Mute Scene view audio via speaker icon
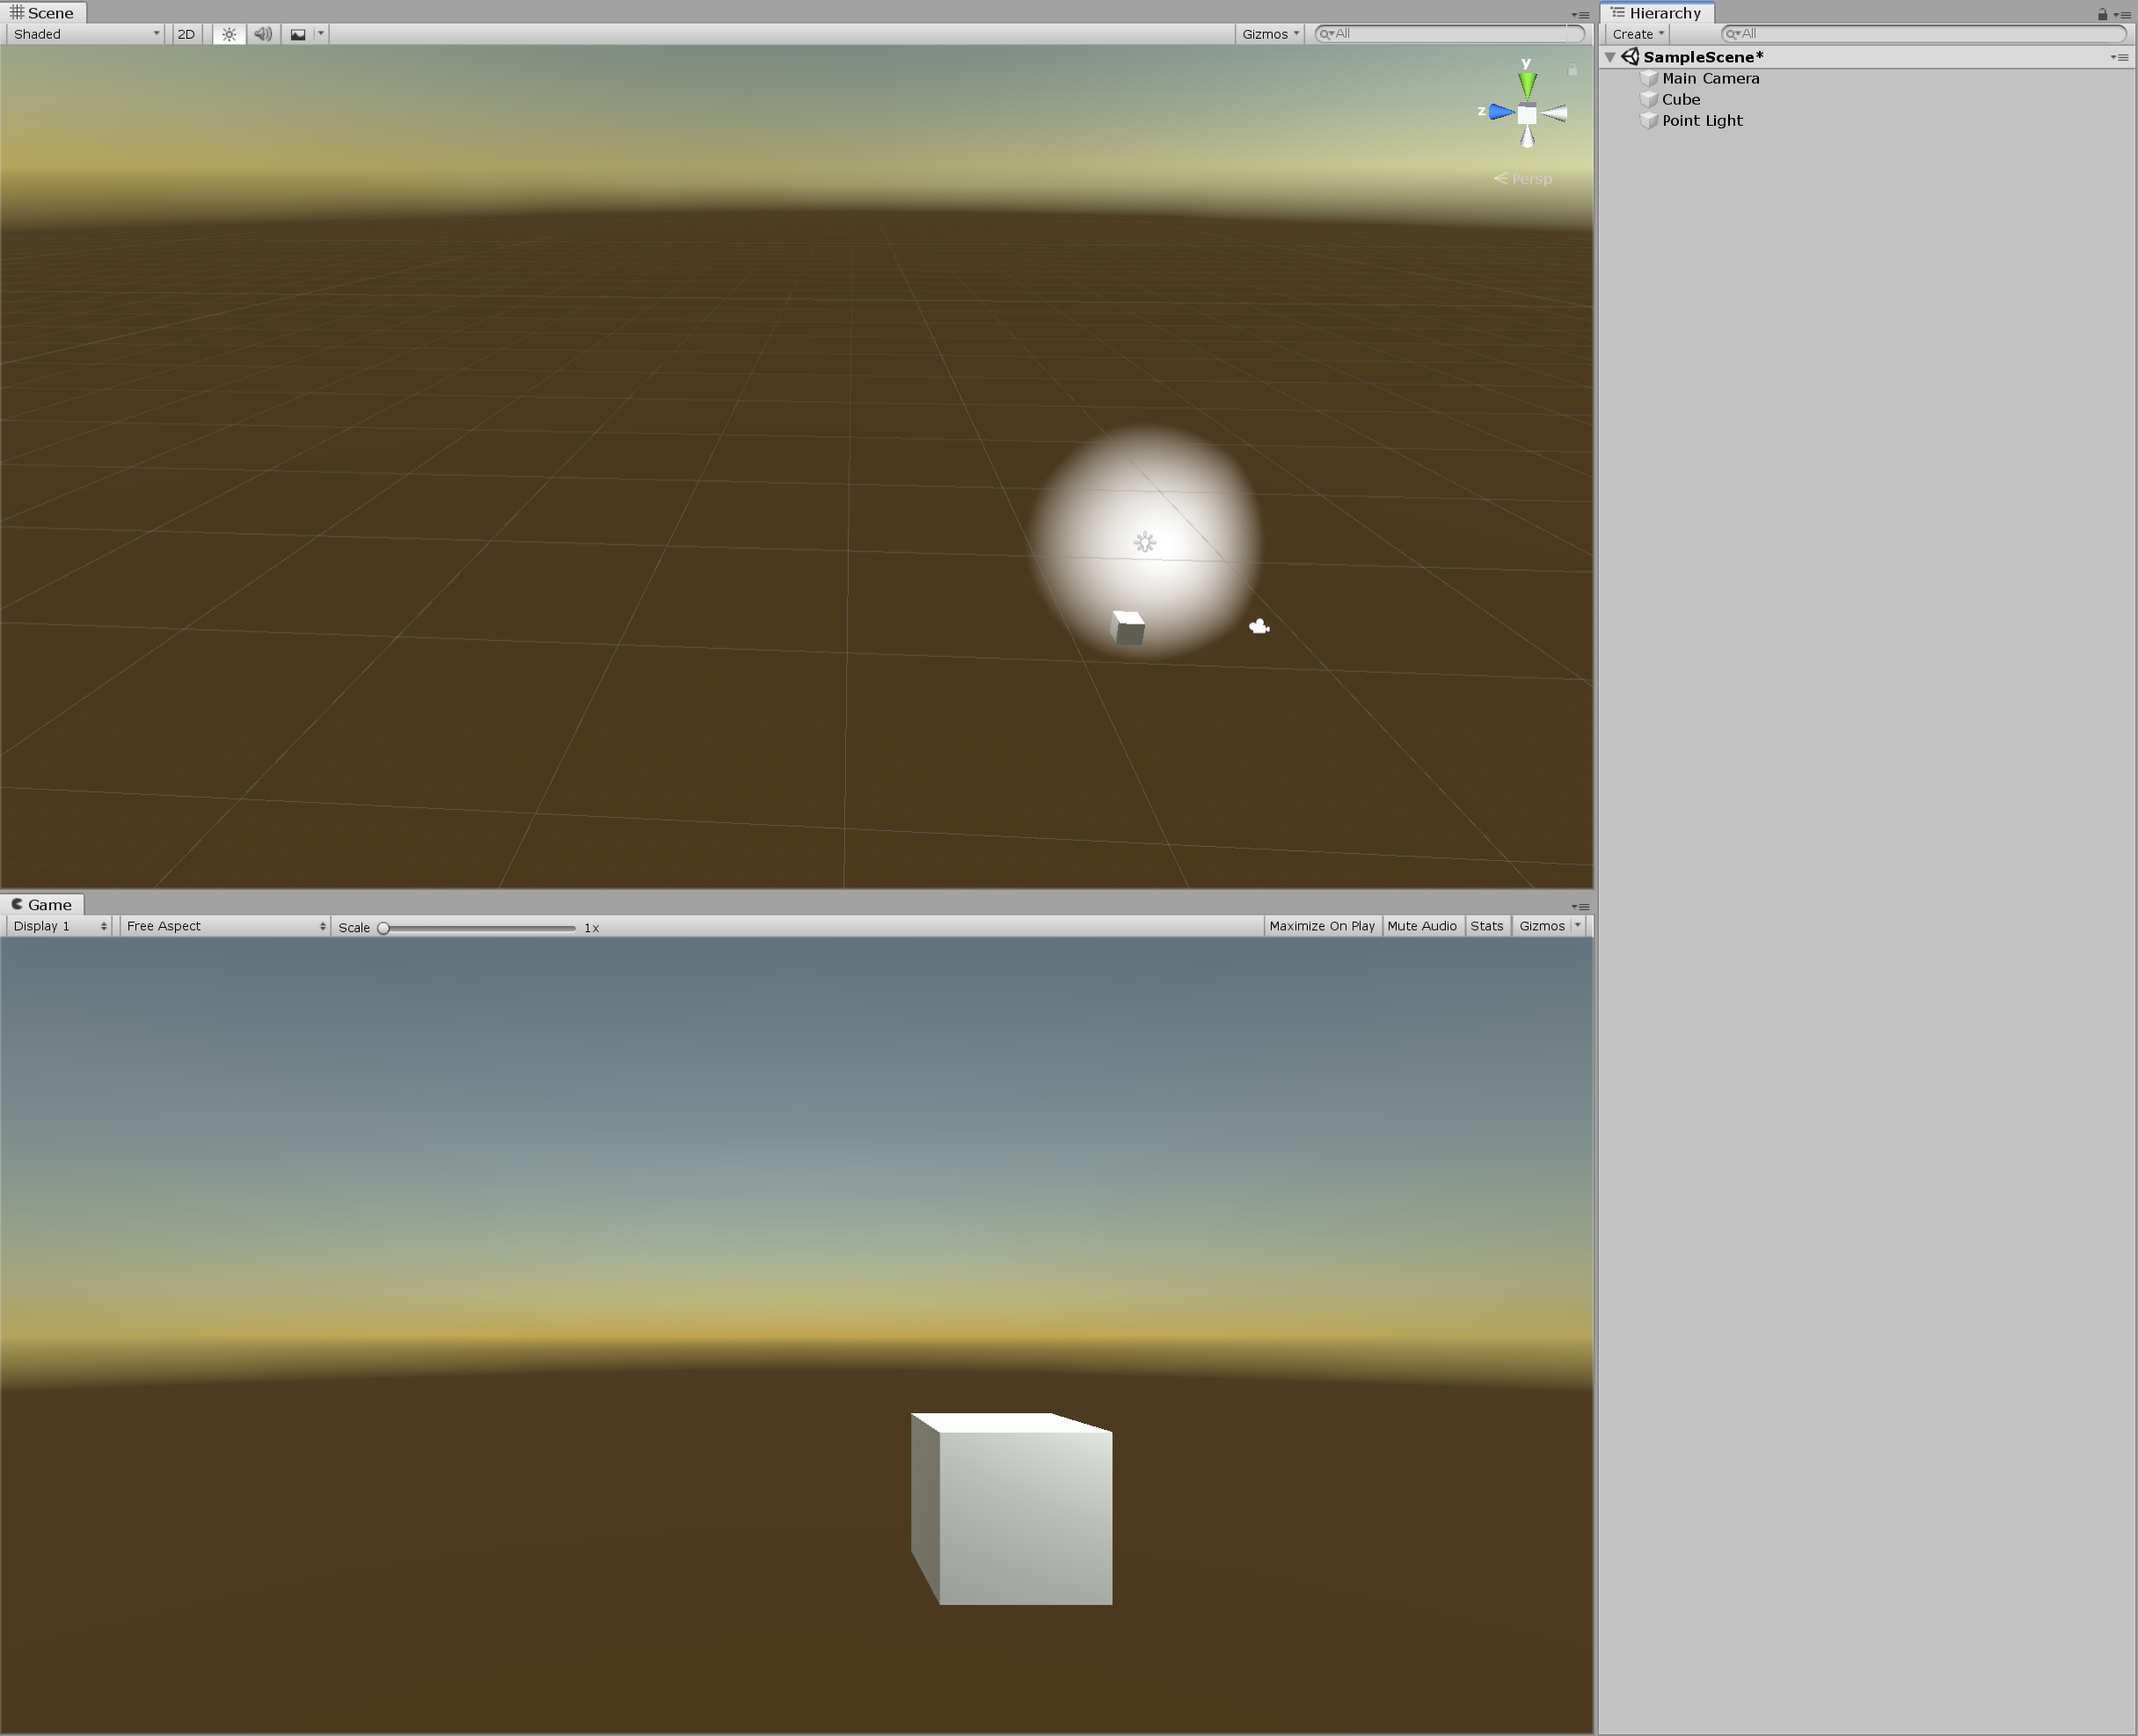Screen dimensions: 2138x1736 (262, 33)
